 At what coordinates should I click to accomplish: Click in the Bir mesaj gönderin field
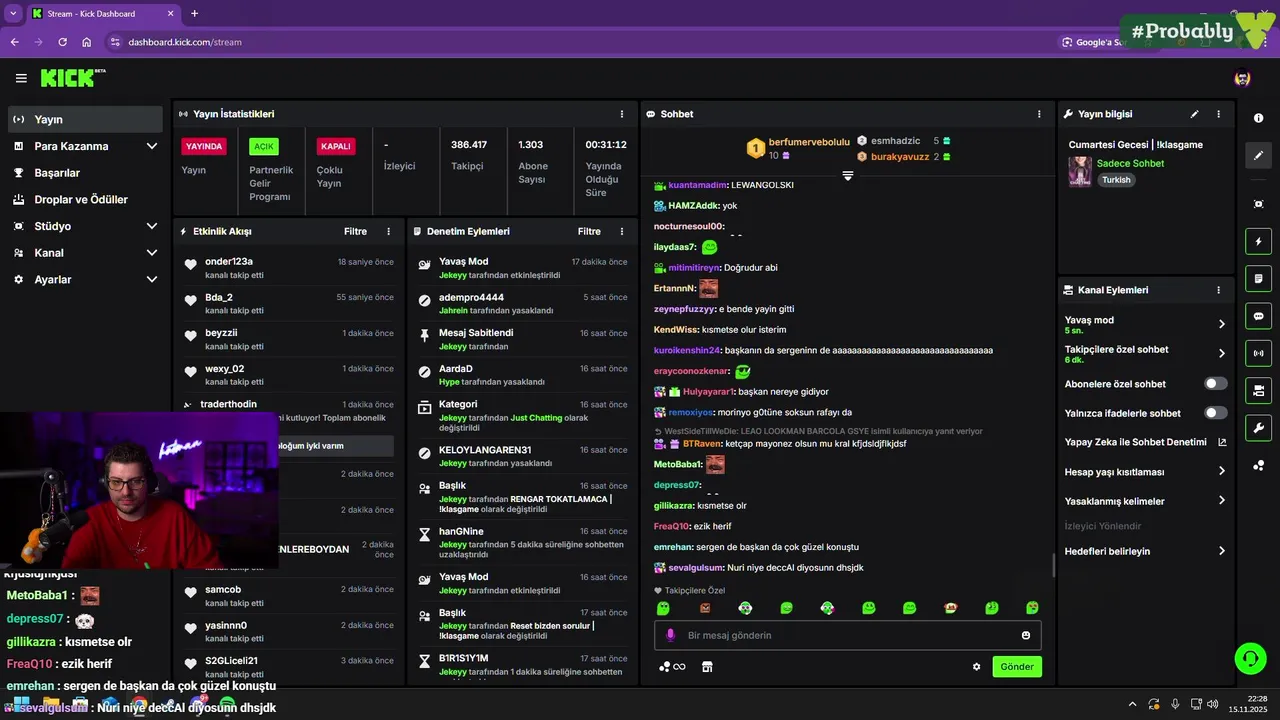(x=847, y=635)
